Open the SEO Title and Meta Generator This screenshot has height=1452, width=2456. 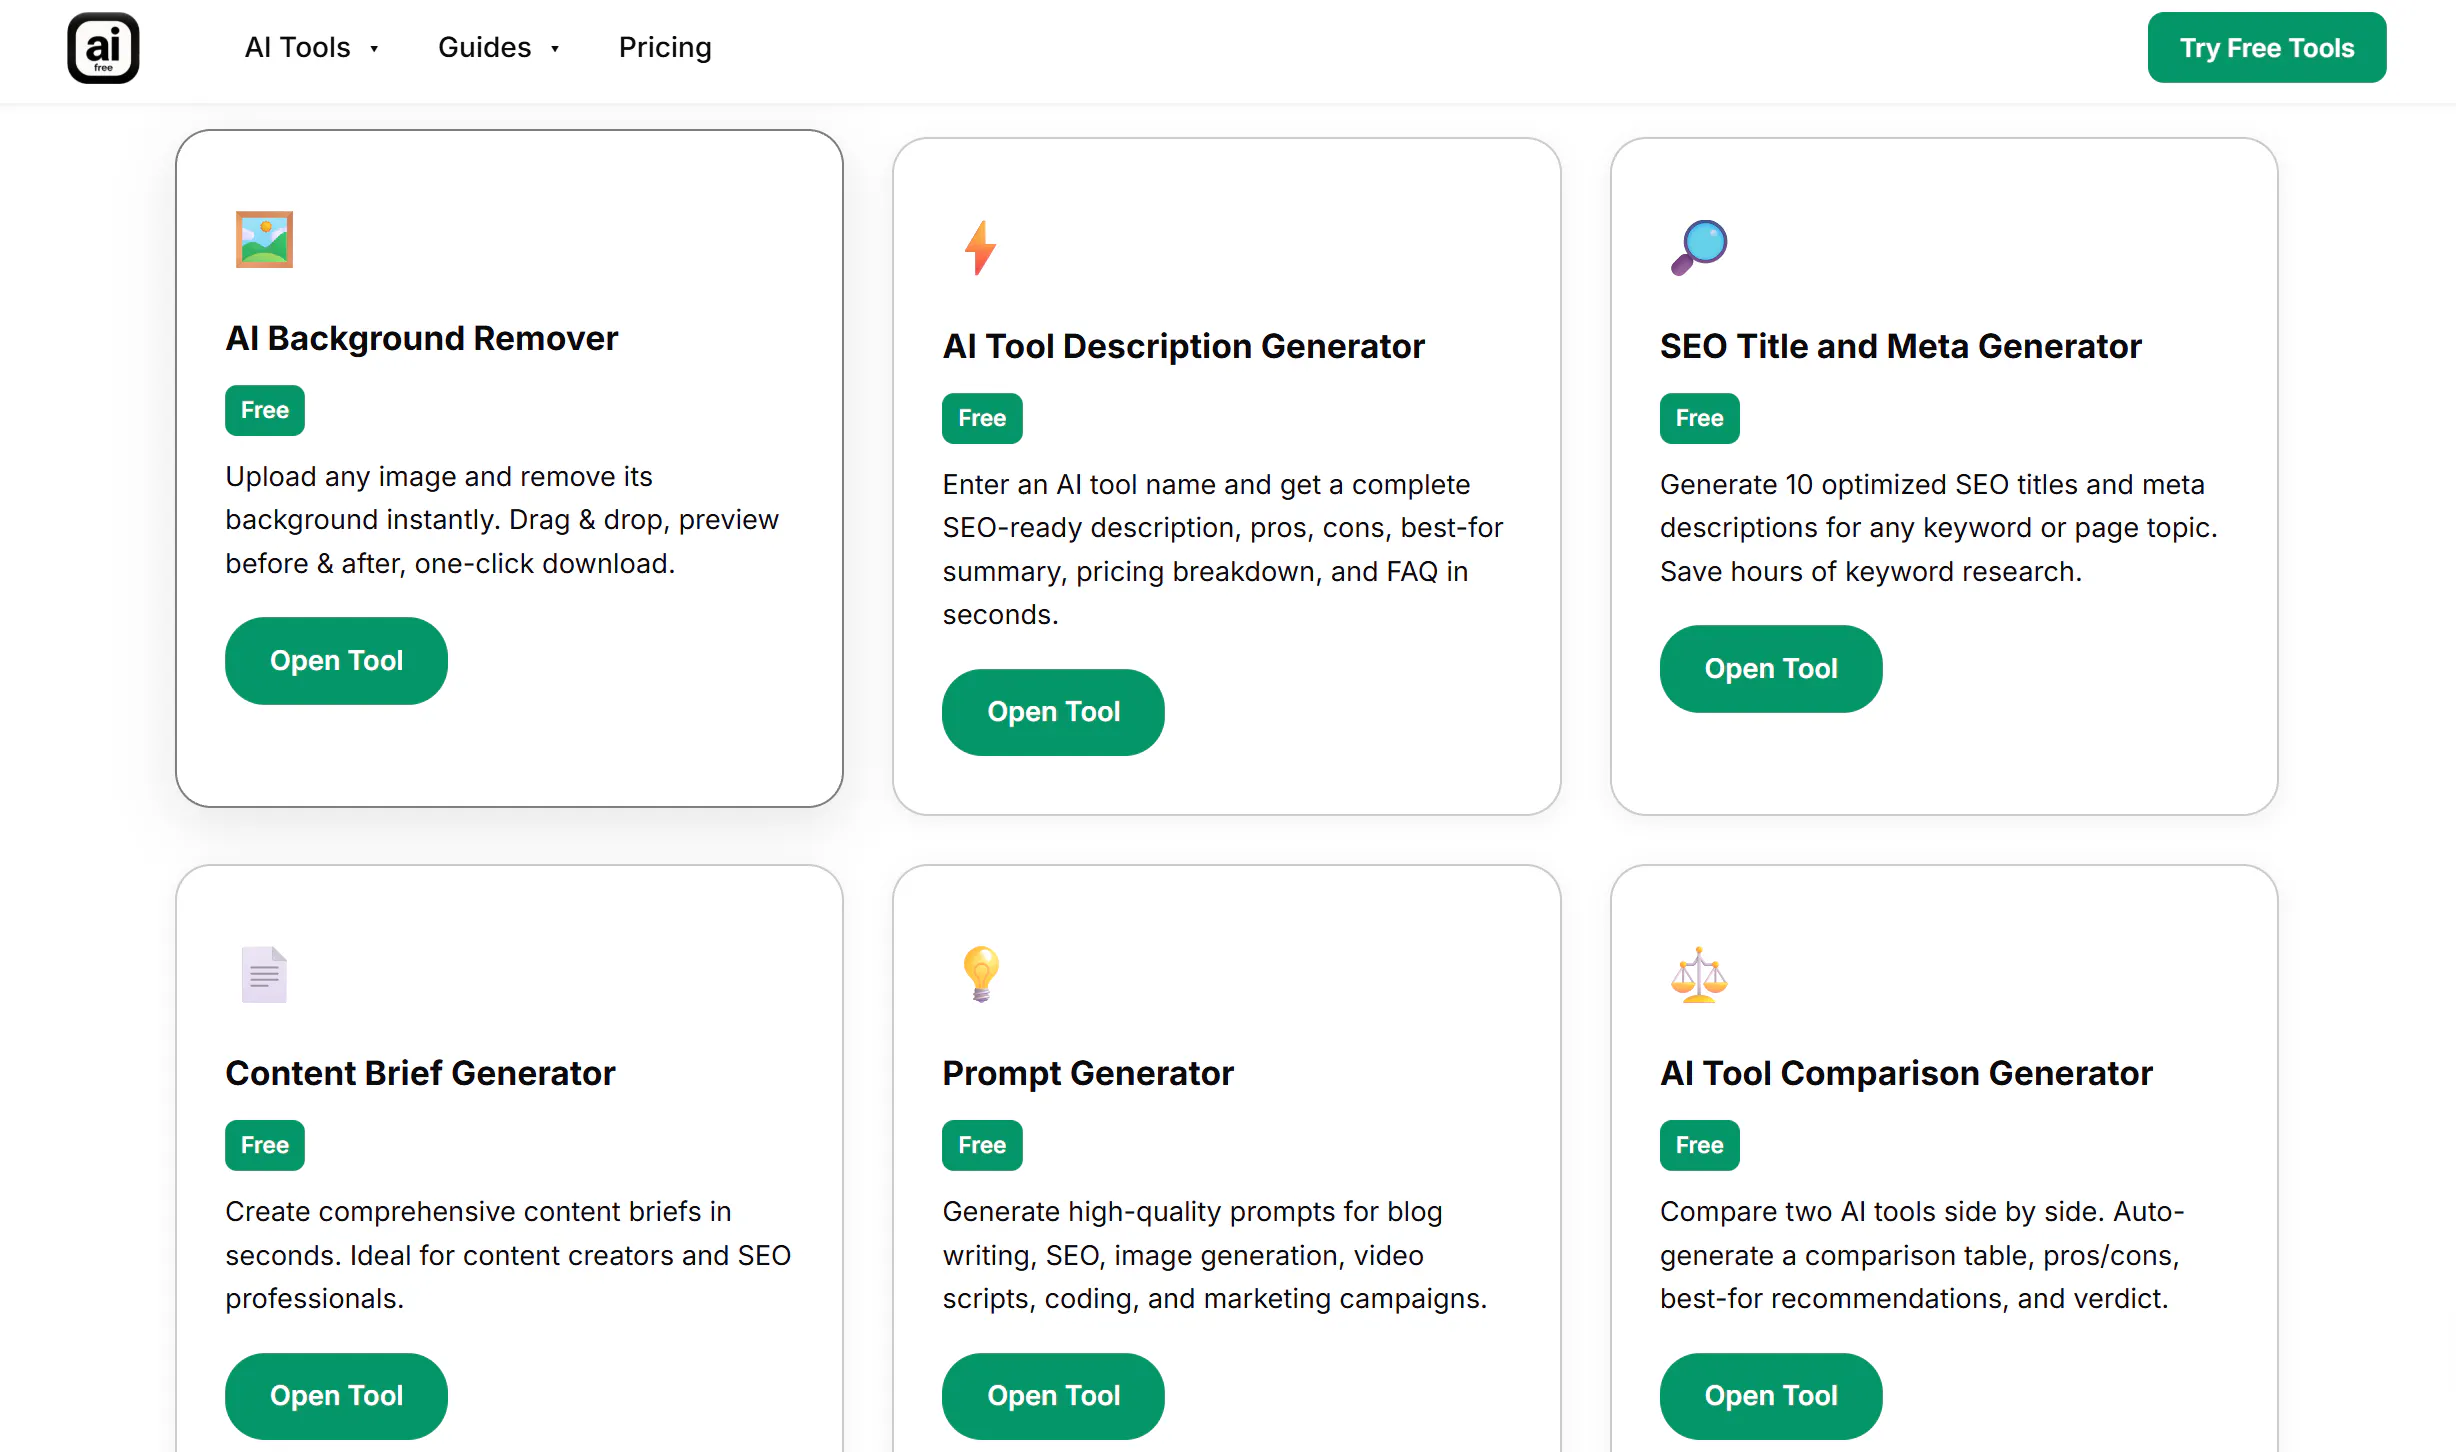1771,669
